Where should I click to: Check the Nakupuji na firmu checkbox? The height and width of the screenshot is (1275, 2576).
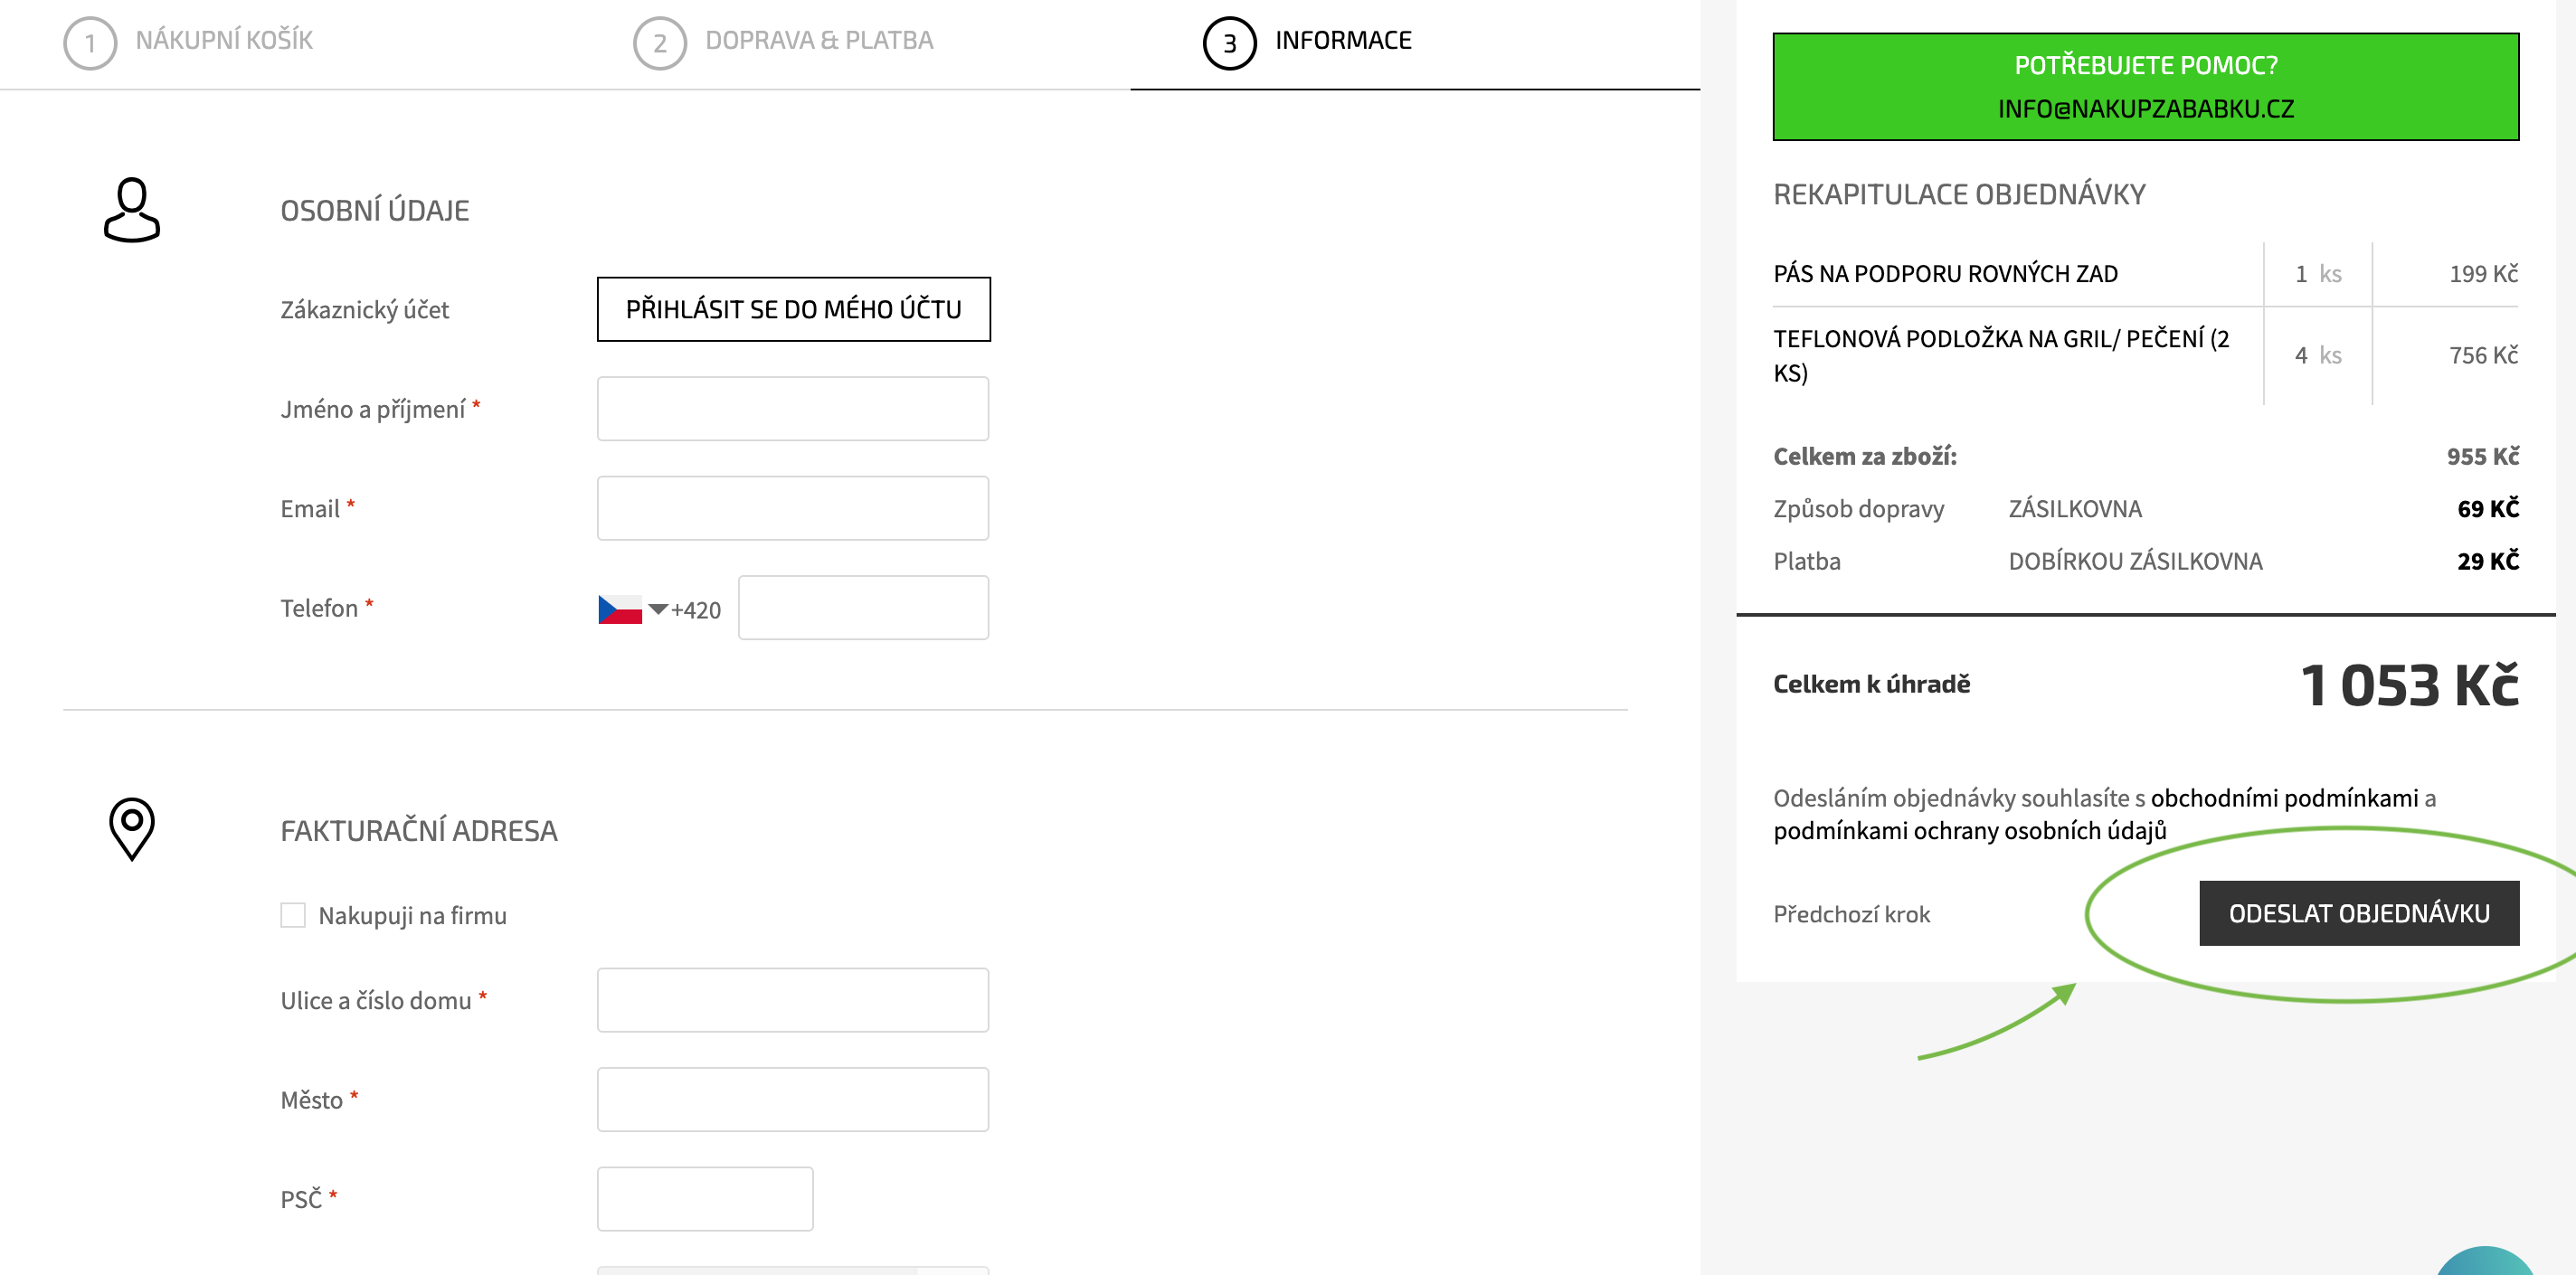(x=293, y=915)
